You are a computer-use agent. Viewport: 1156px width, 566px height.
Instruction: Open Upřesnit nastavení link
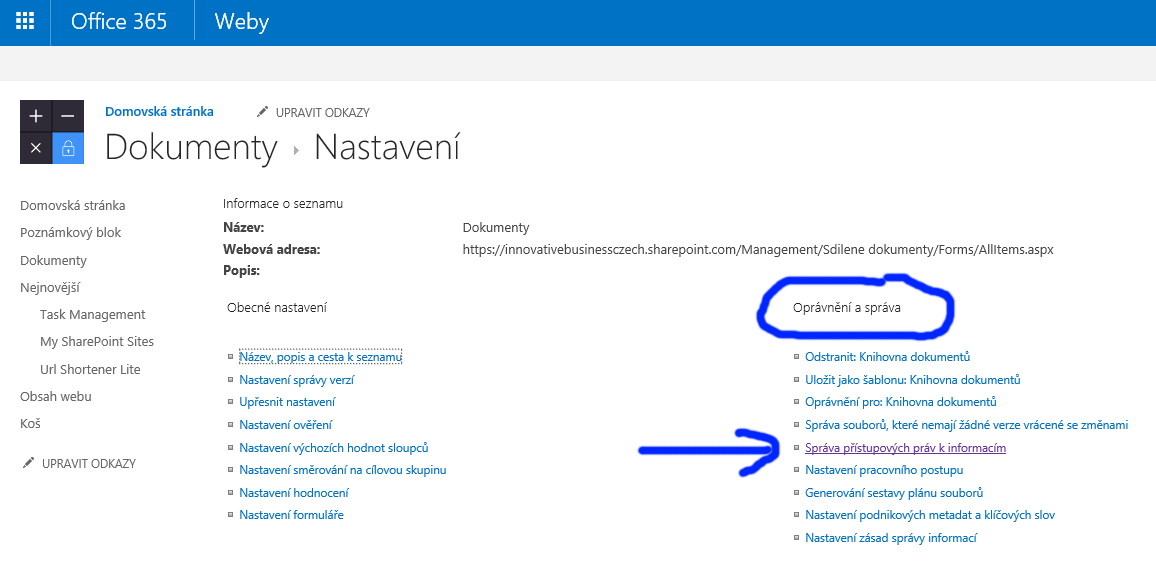[x=288, y=402]
